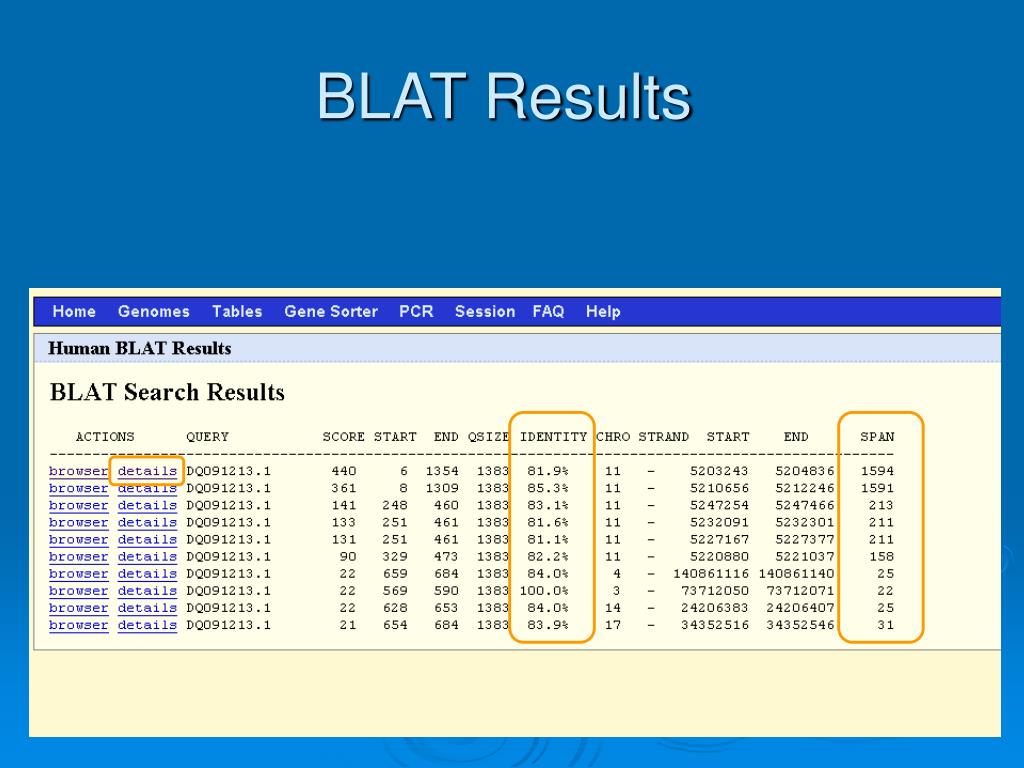
Task: Click the SPAN column header
Action: [x=877, y=436]
